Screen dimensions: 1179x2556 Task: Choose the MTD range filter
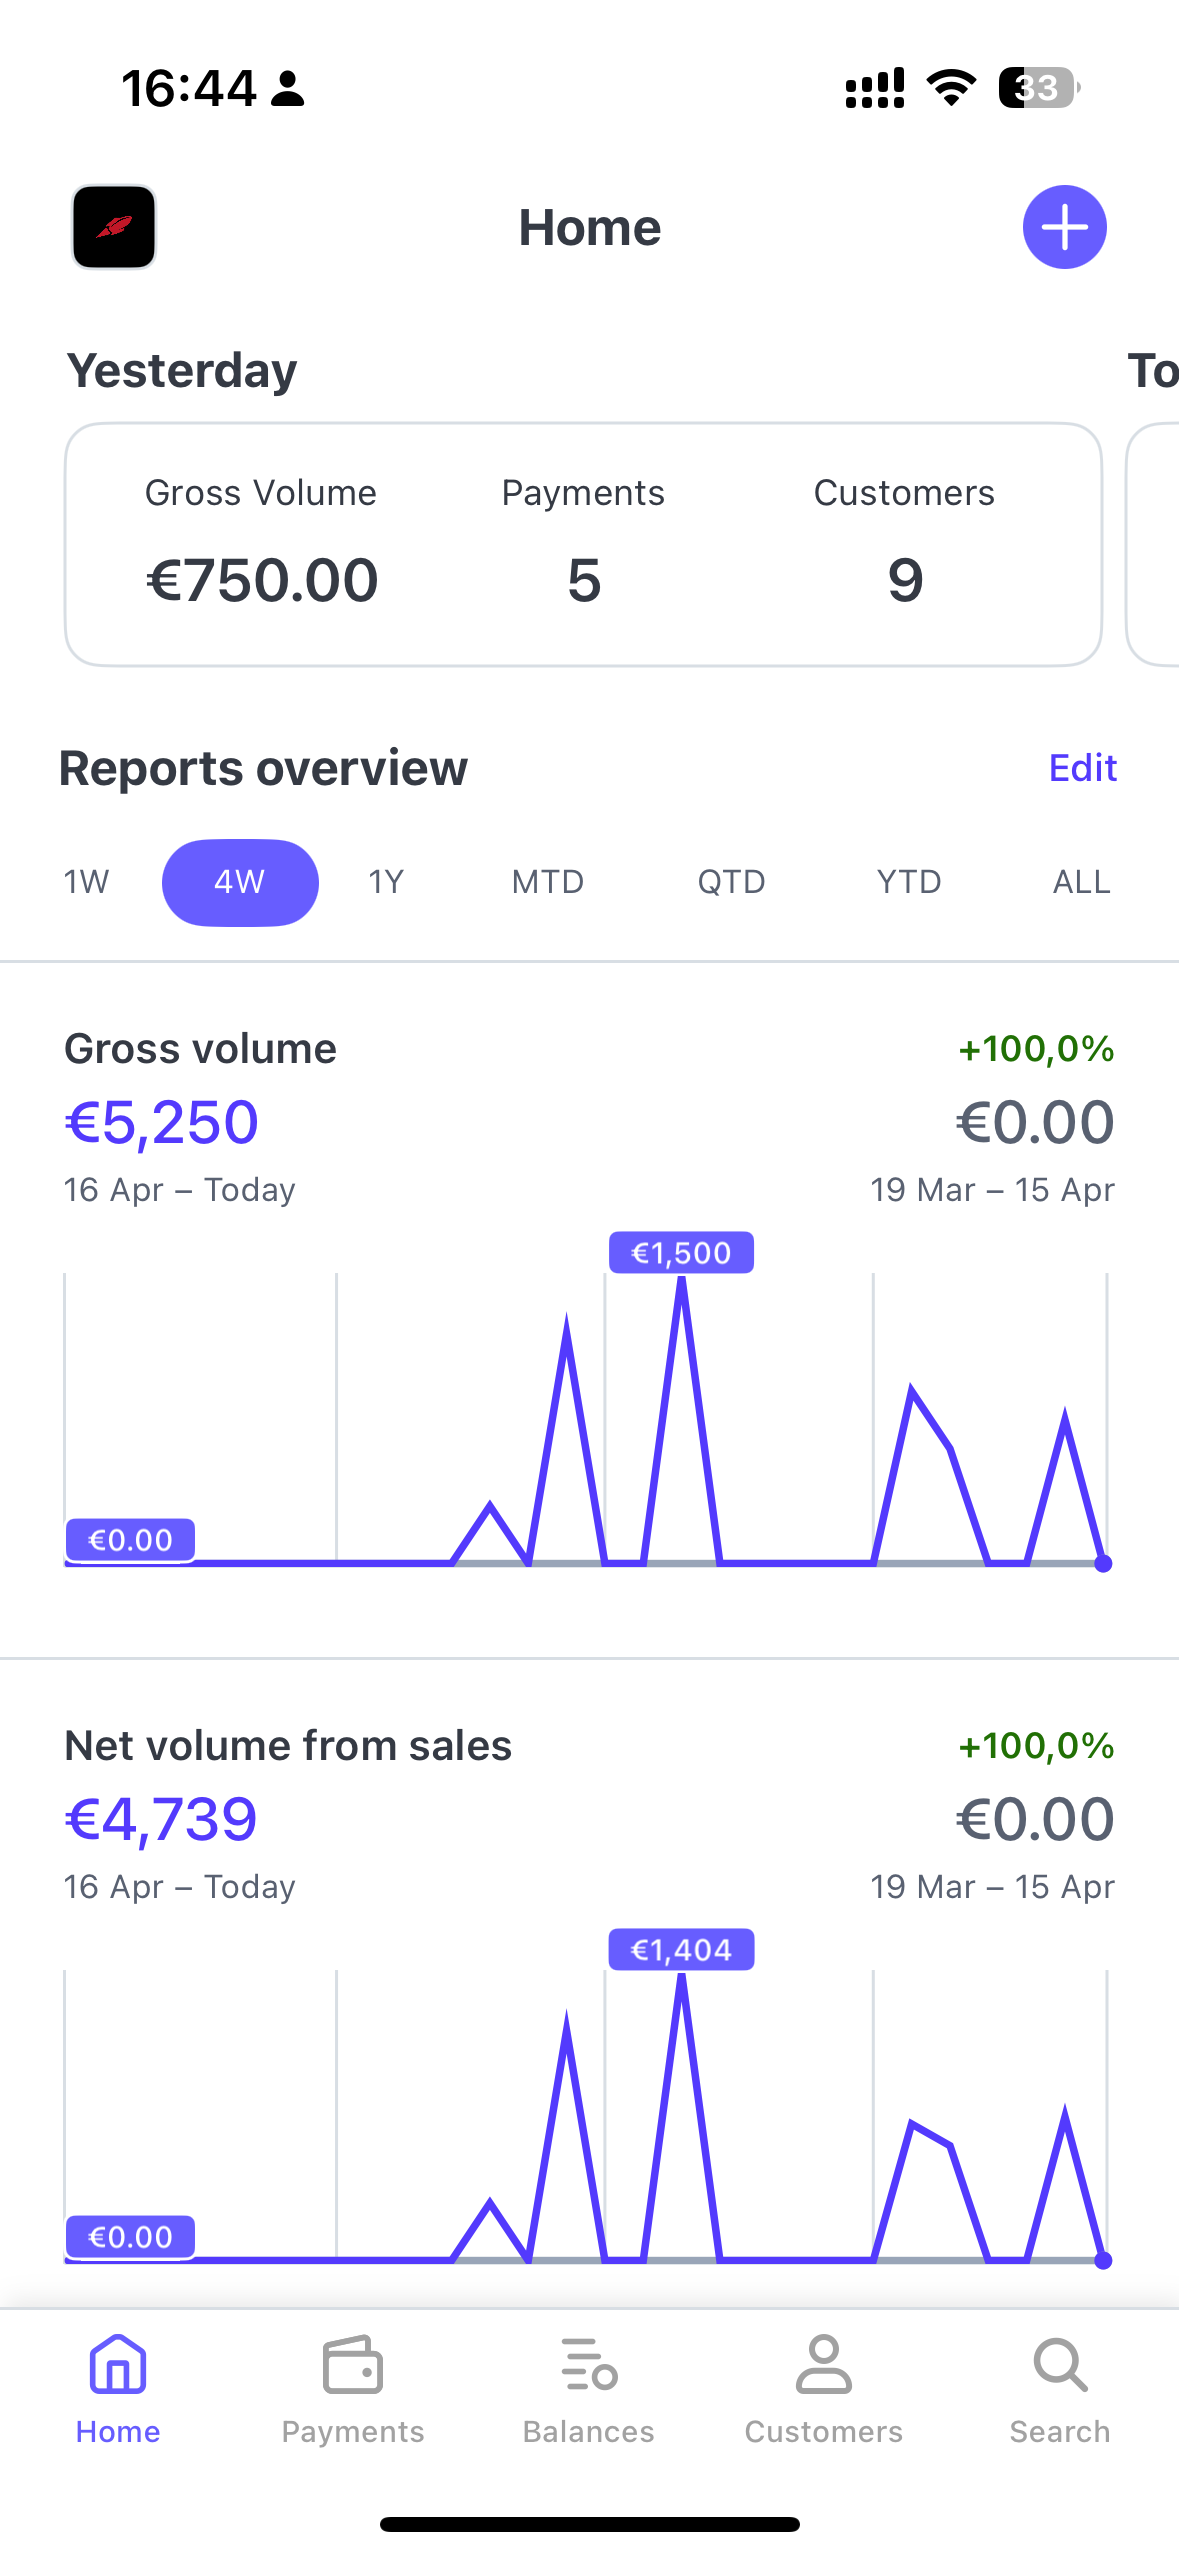click(x=548, y=882)
